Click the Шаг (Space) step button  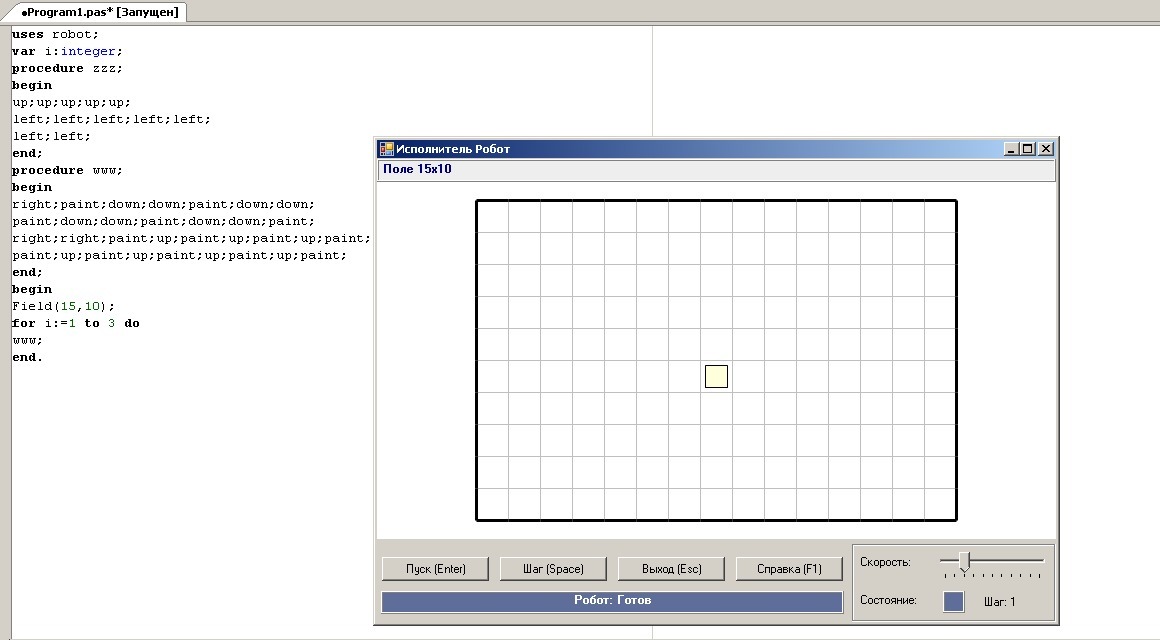click(553, 568)
